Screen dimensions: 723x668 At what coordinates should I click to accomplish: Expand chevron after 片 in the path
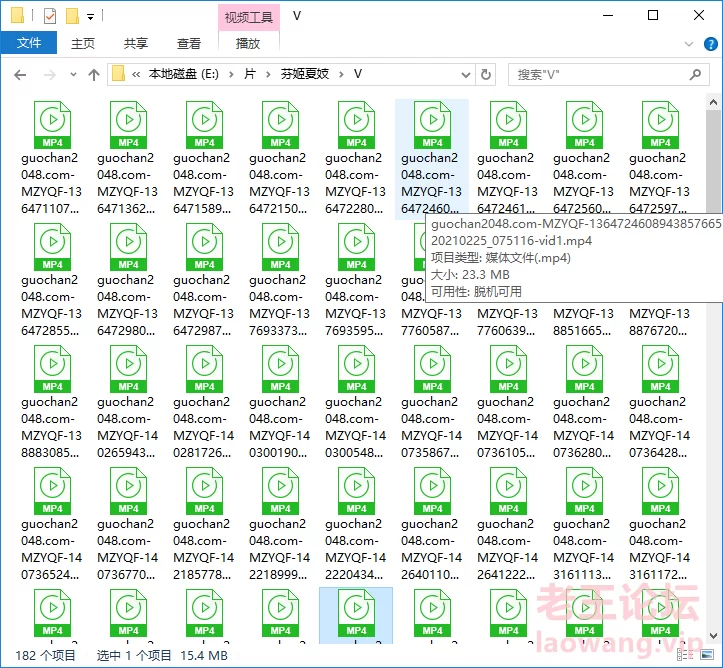(268, 74)
